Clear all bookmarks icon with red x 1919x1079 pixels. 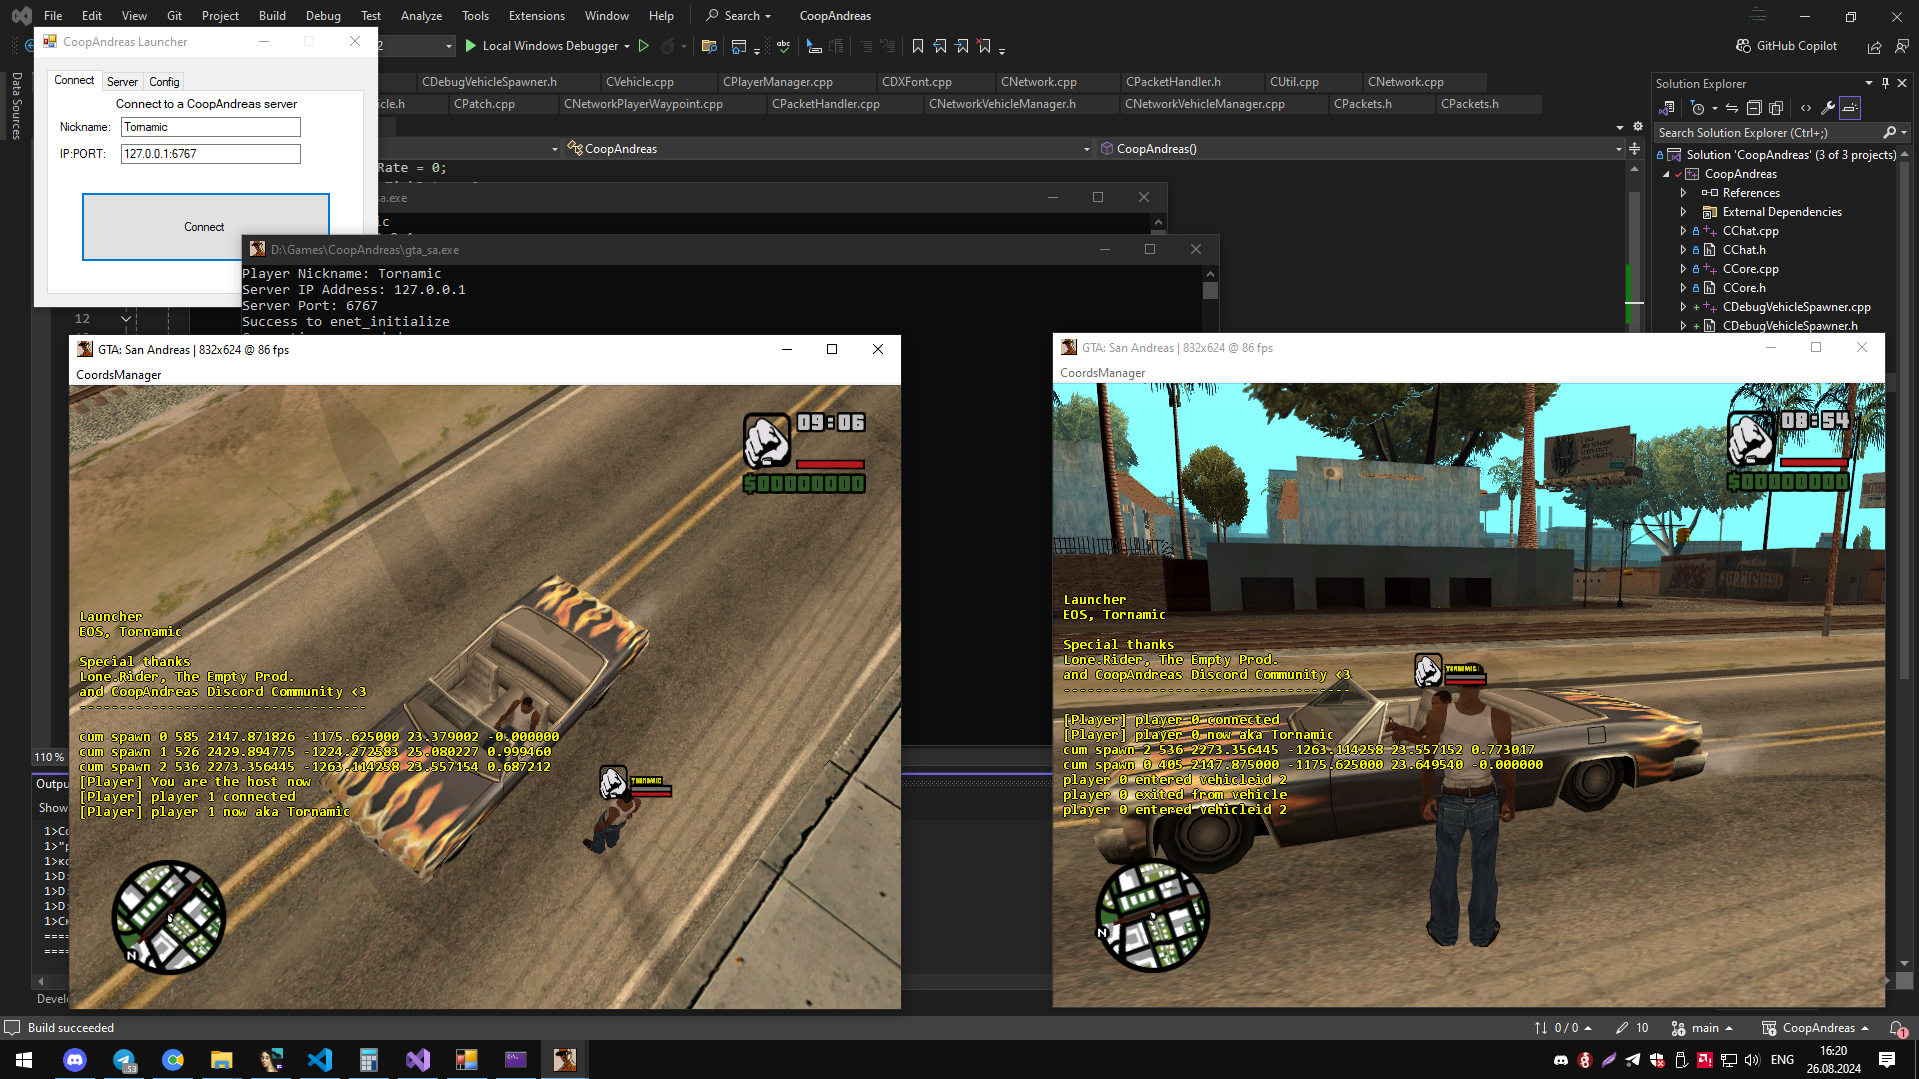click(985, 46)
